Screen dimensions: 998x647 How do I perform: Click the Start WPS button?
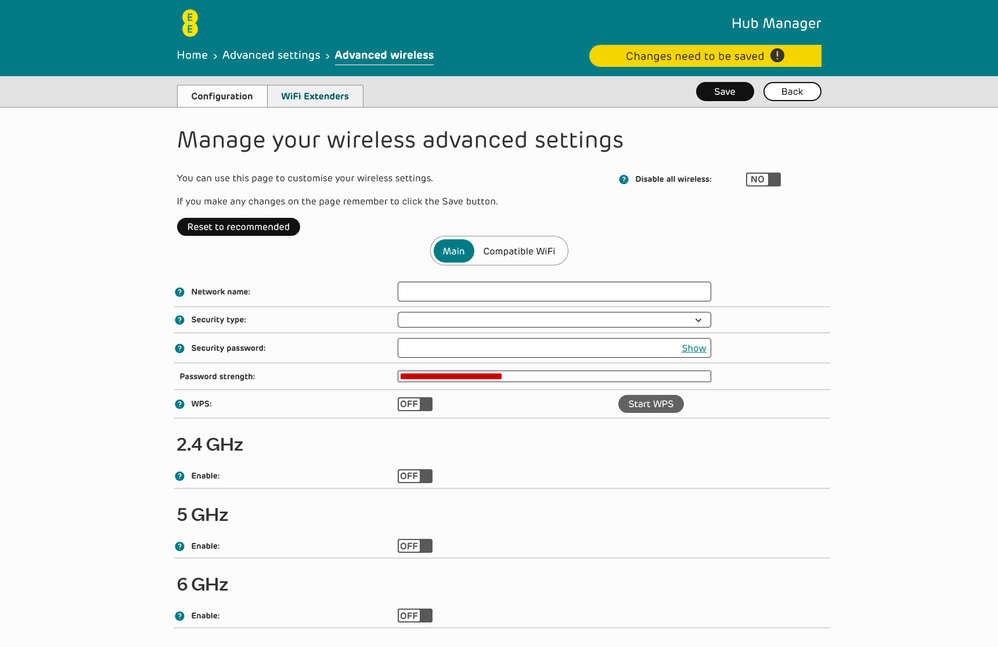click(650, 404)
